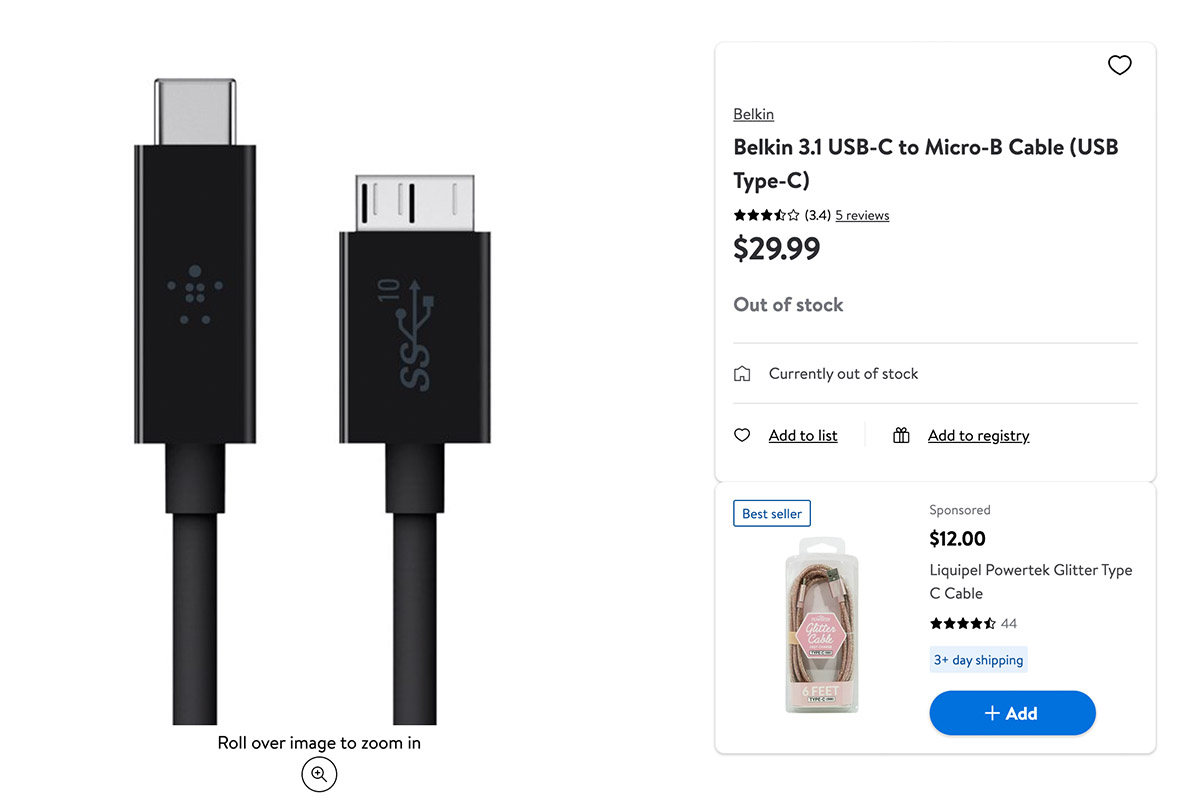
Task: Click the magnifier zoom icon below the image
Action: point(319,773)
